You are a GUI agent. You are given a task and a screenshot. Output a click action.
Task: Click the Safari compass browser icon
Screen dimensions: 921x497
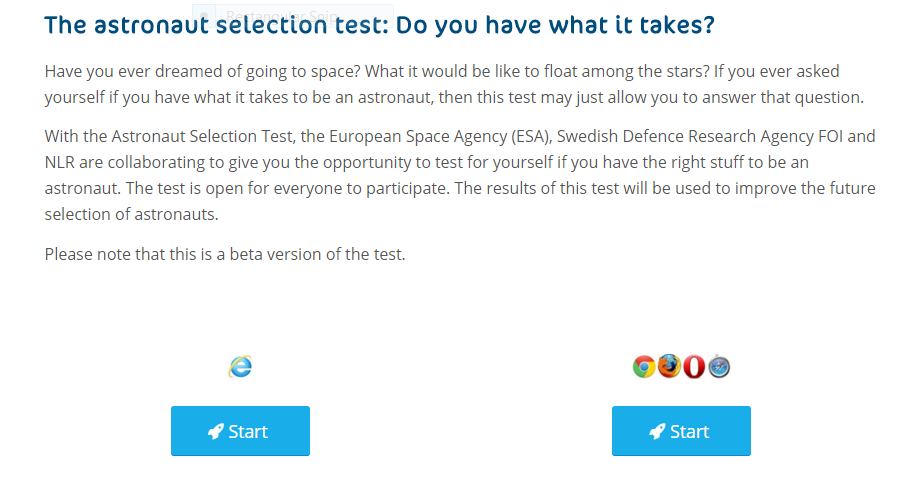click(720, 367)
